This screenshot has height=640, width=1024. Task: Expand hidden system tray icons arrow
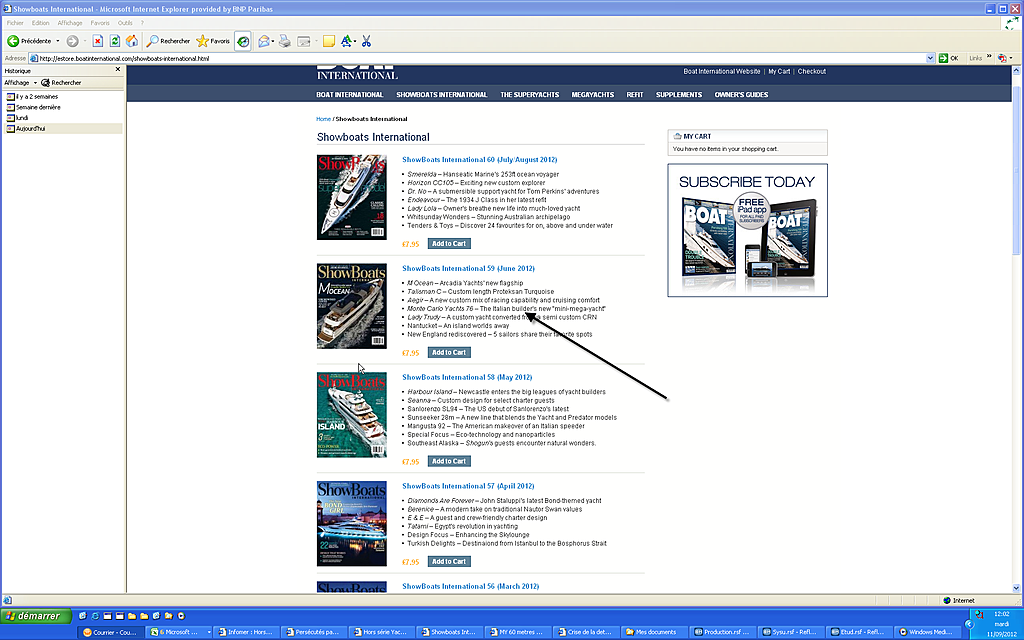[970, 624]
